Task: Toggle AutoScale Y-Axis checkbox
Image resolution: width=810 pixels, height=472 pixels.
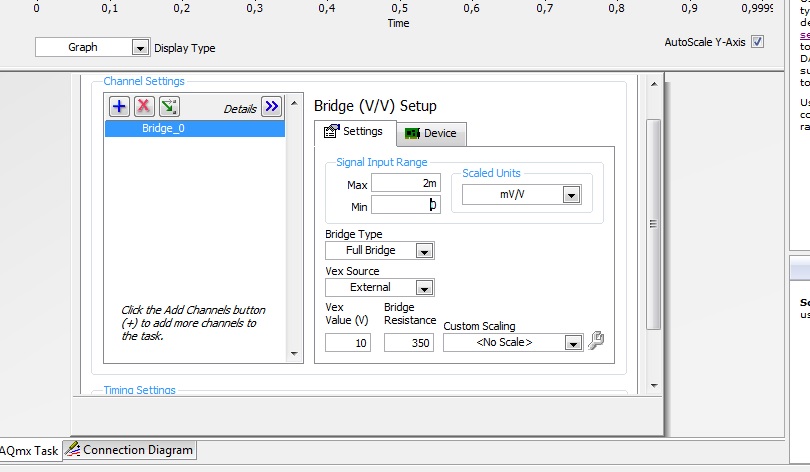Action: pyautogui.click(x=757, y=42)
